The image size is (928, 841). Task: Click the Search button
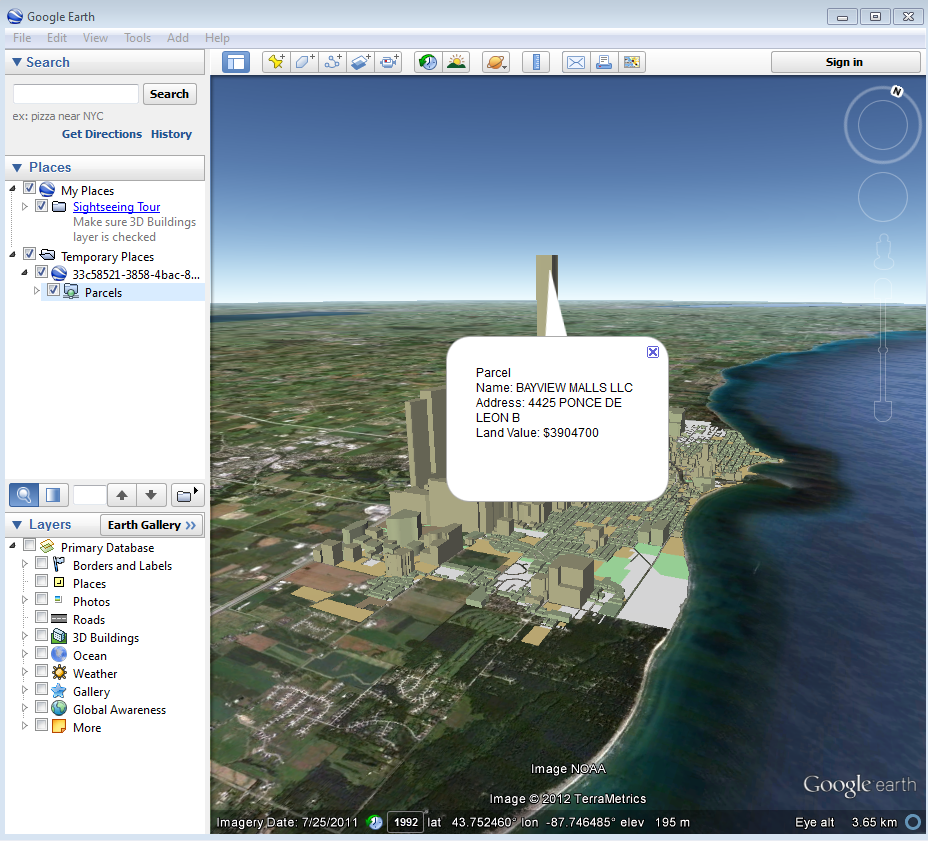pos(169,93)
